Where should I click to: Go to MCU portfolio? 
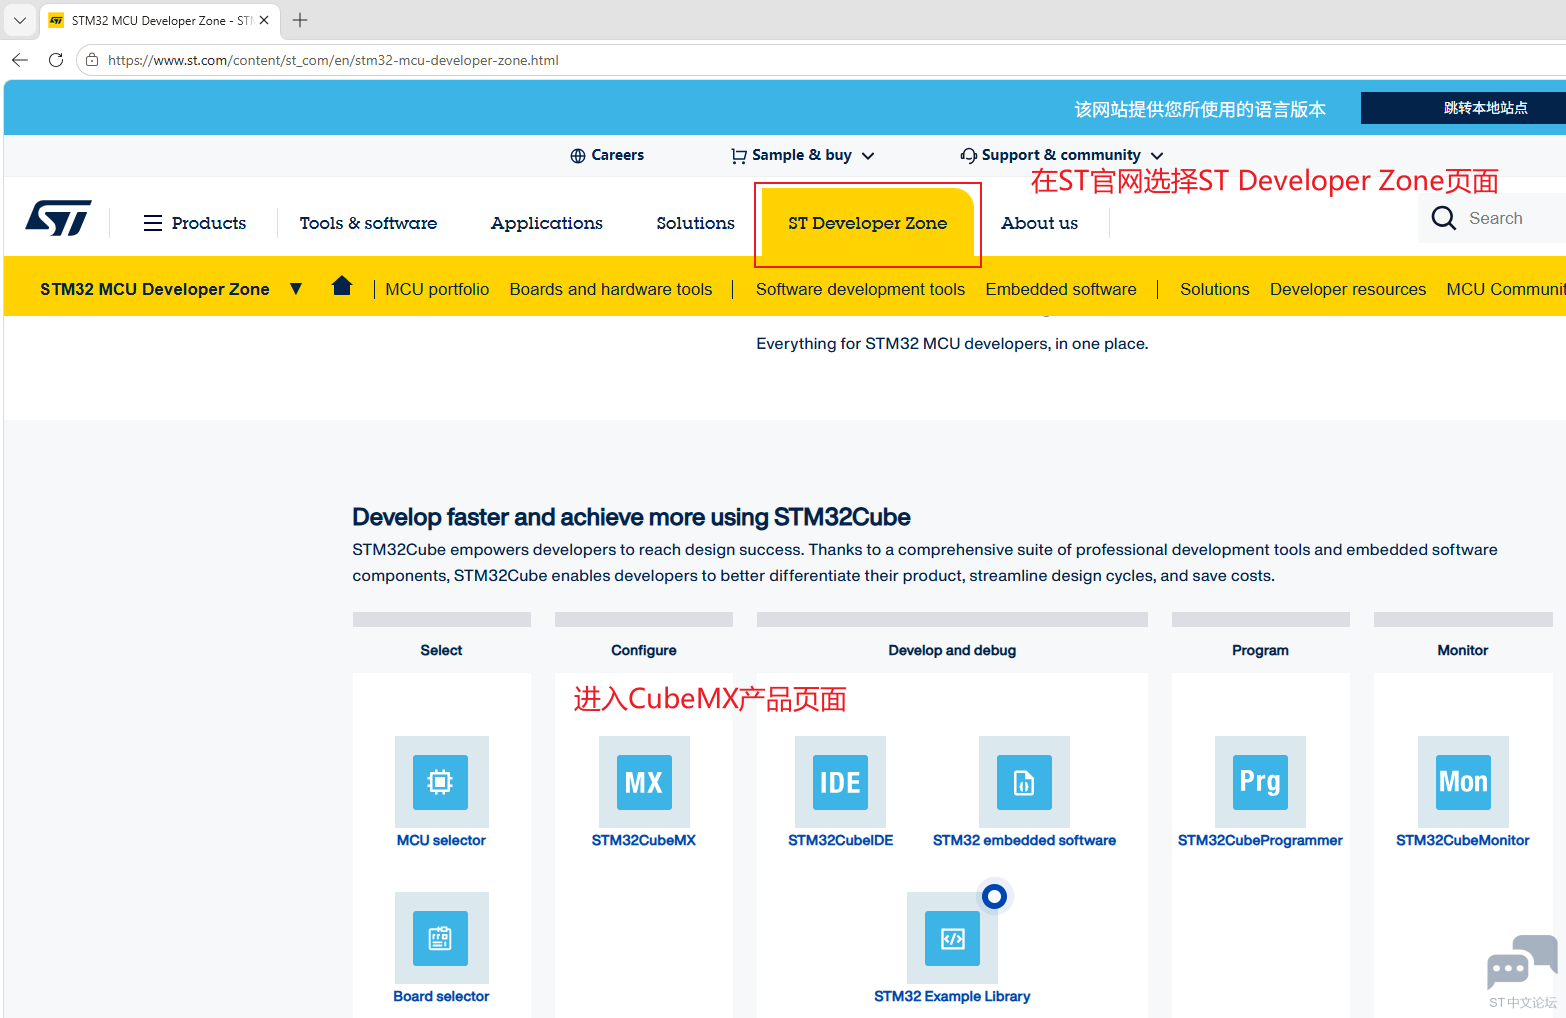pos(437,289)
